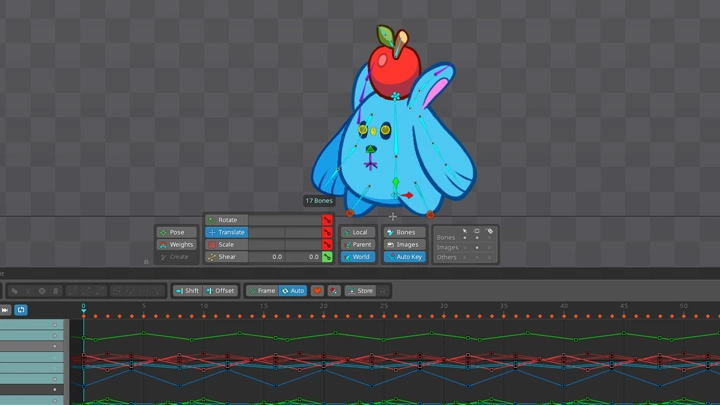Viewport: 720px width, 405px height.
Task: Select the Scale tool
Action: pos(226,245)
